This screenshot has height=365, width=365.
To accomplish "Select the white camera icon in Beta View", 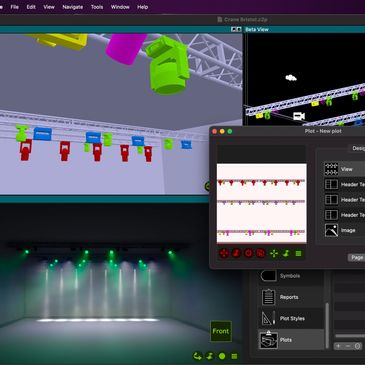I will point(299,116).
